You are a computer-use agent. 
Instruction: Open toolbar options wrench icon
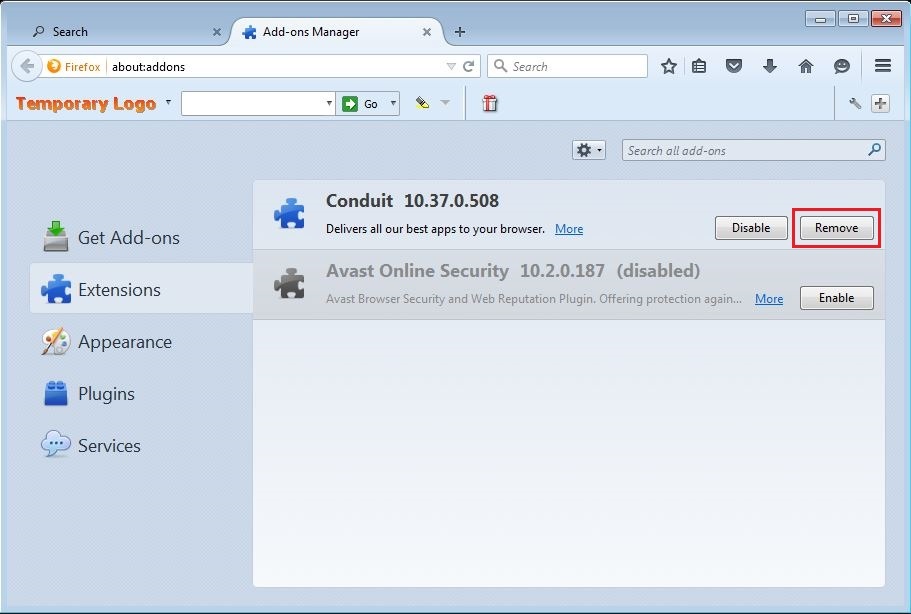[855, 103]
